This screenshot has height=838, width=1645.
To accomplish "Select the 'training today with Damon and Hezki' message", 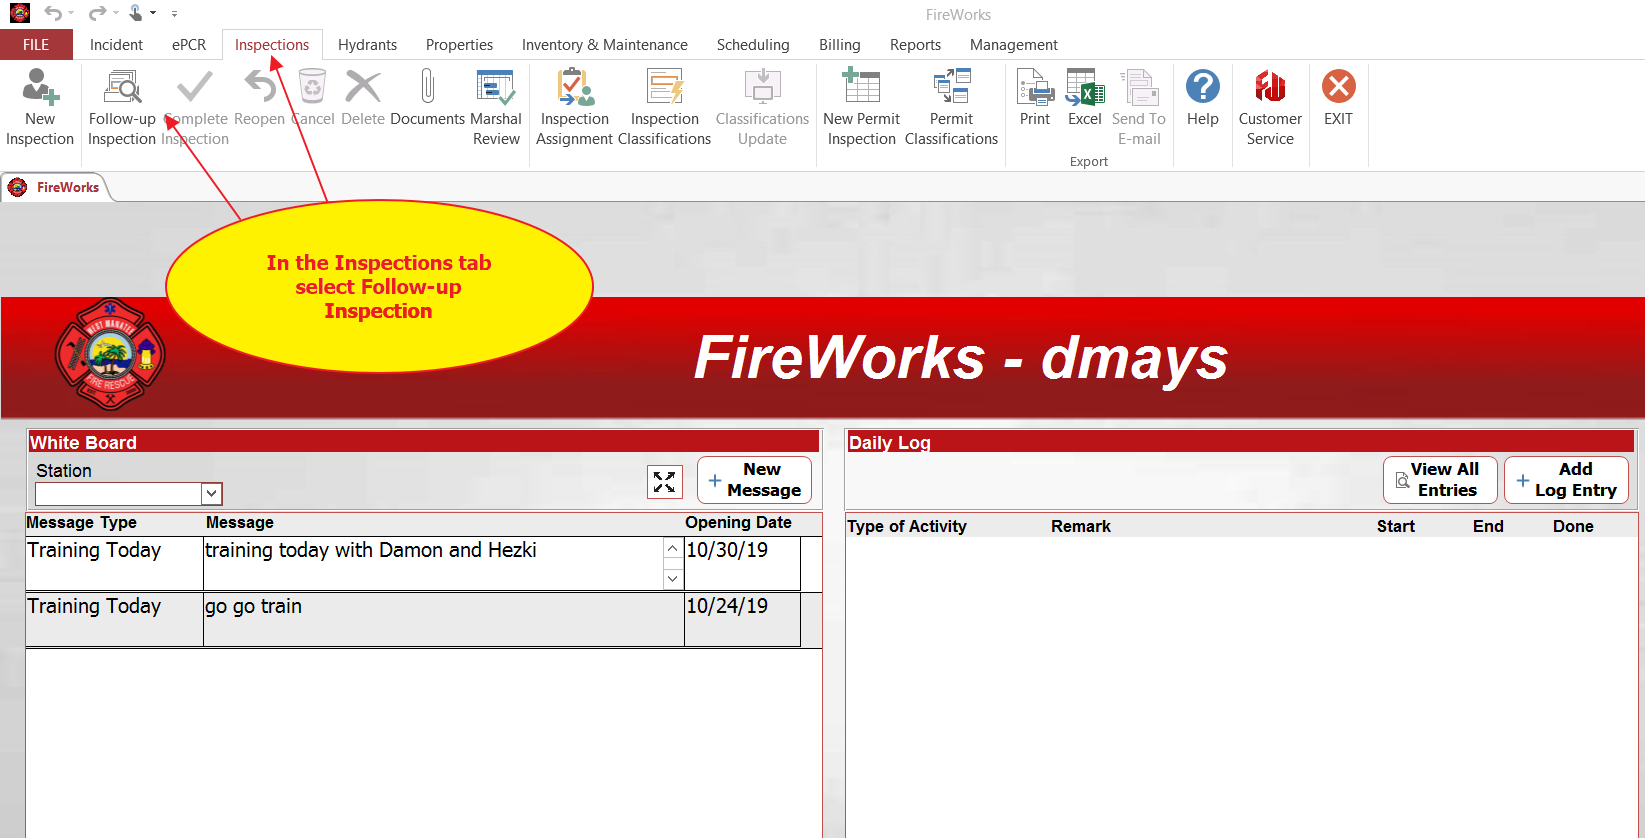I will 433,564.
